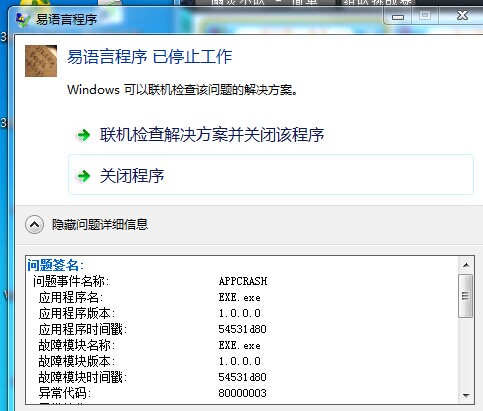Click green arrow beside 关闭程序
The width and height of the screenshot is (483, 411).
[x=83, y=176]
